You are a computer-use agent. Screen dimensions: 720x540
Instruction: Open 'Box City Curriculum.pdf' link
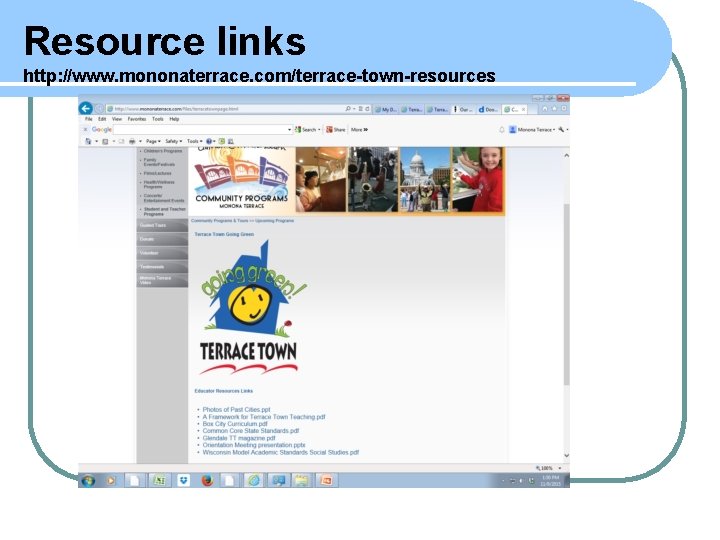click(x=235, y=424)
